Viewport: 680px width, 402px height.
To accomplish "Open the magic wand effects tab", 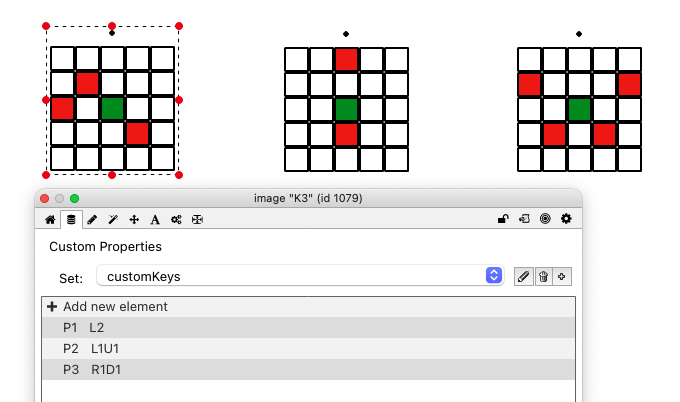I will click(113, 218).
